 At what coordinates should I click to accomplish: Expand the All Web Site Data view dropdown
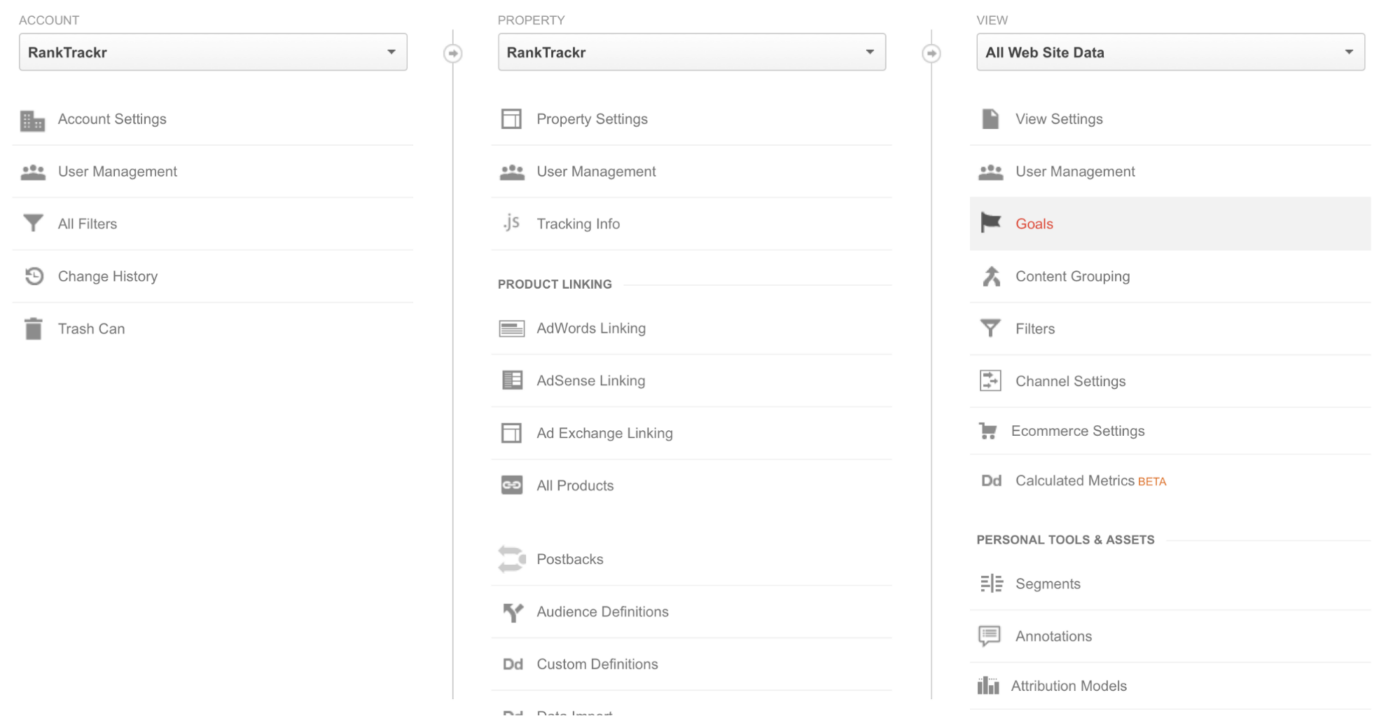[1170, 53]
